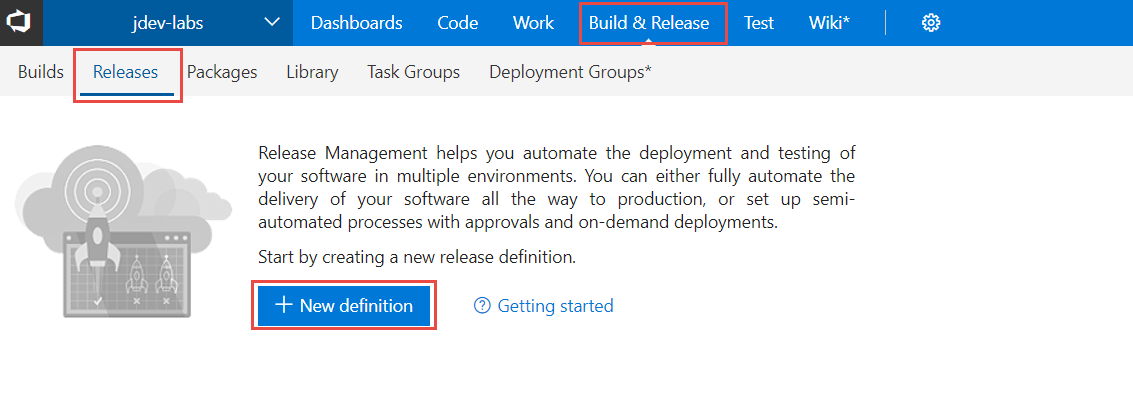
Task: Switch to the Packages tab
Action: click(222, 72)
